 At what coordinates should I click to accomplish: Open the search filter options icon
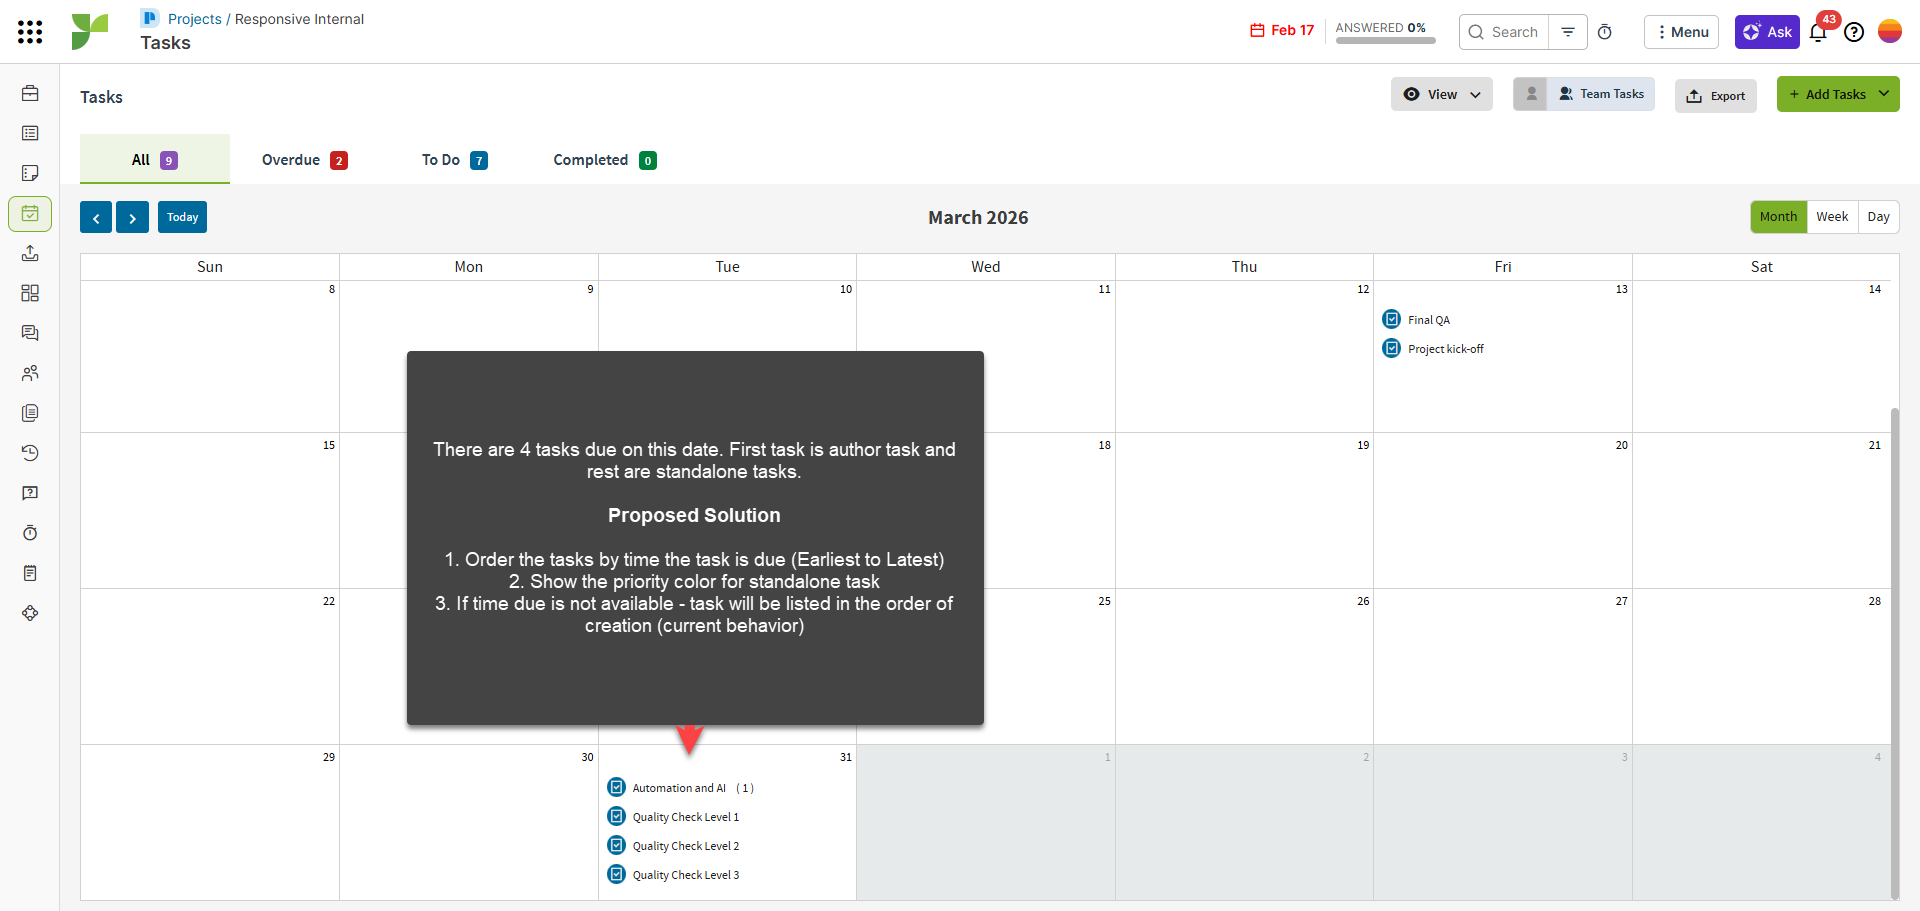point(1568,32)
